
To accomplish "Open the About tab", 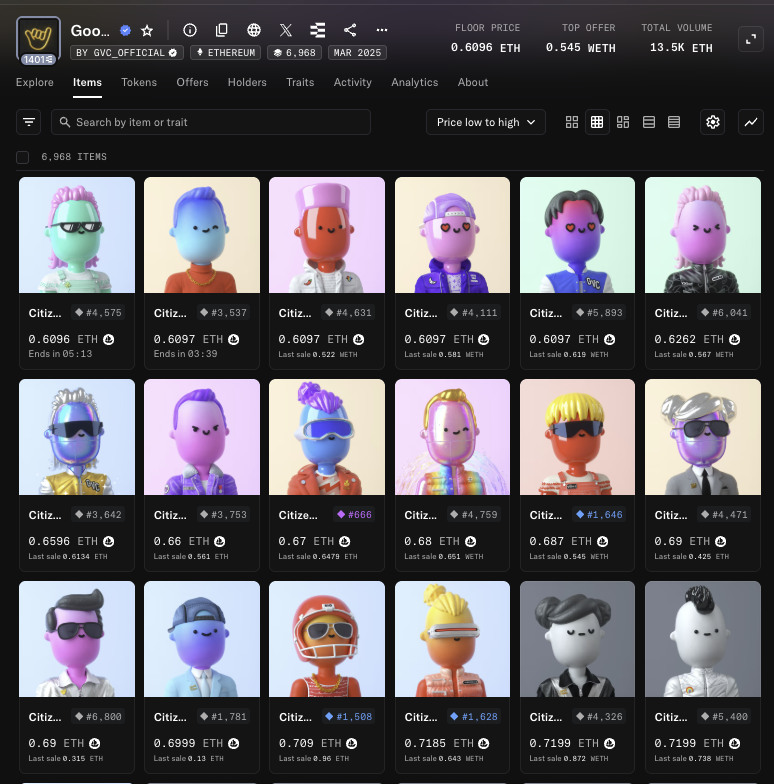I will pos(472,82).
